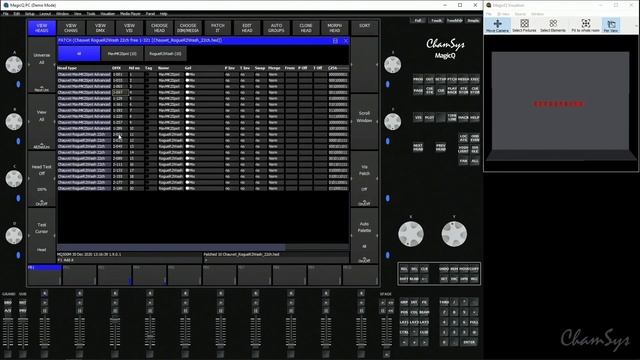Viewport: 640px width, 360px height.
Task: Click the NEXT HEAD key
Action: [x=418, y=147]
